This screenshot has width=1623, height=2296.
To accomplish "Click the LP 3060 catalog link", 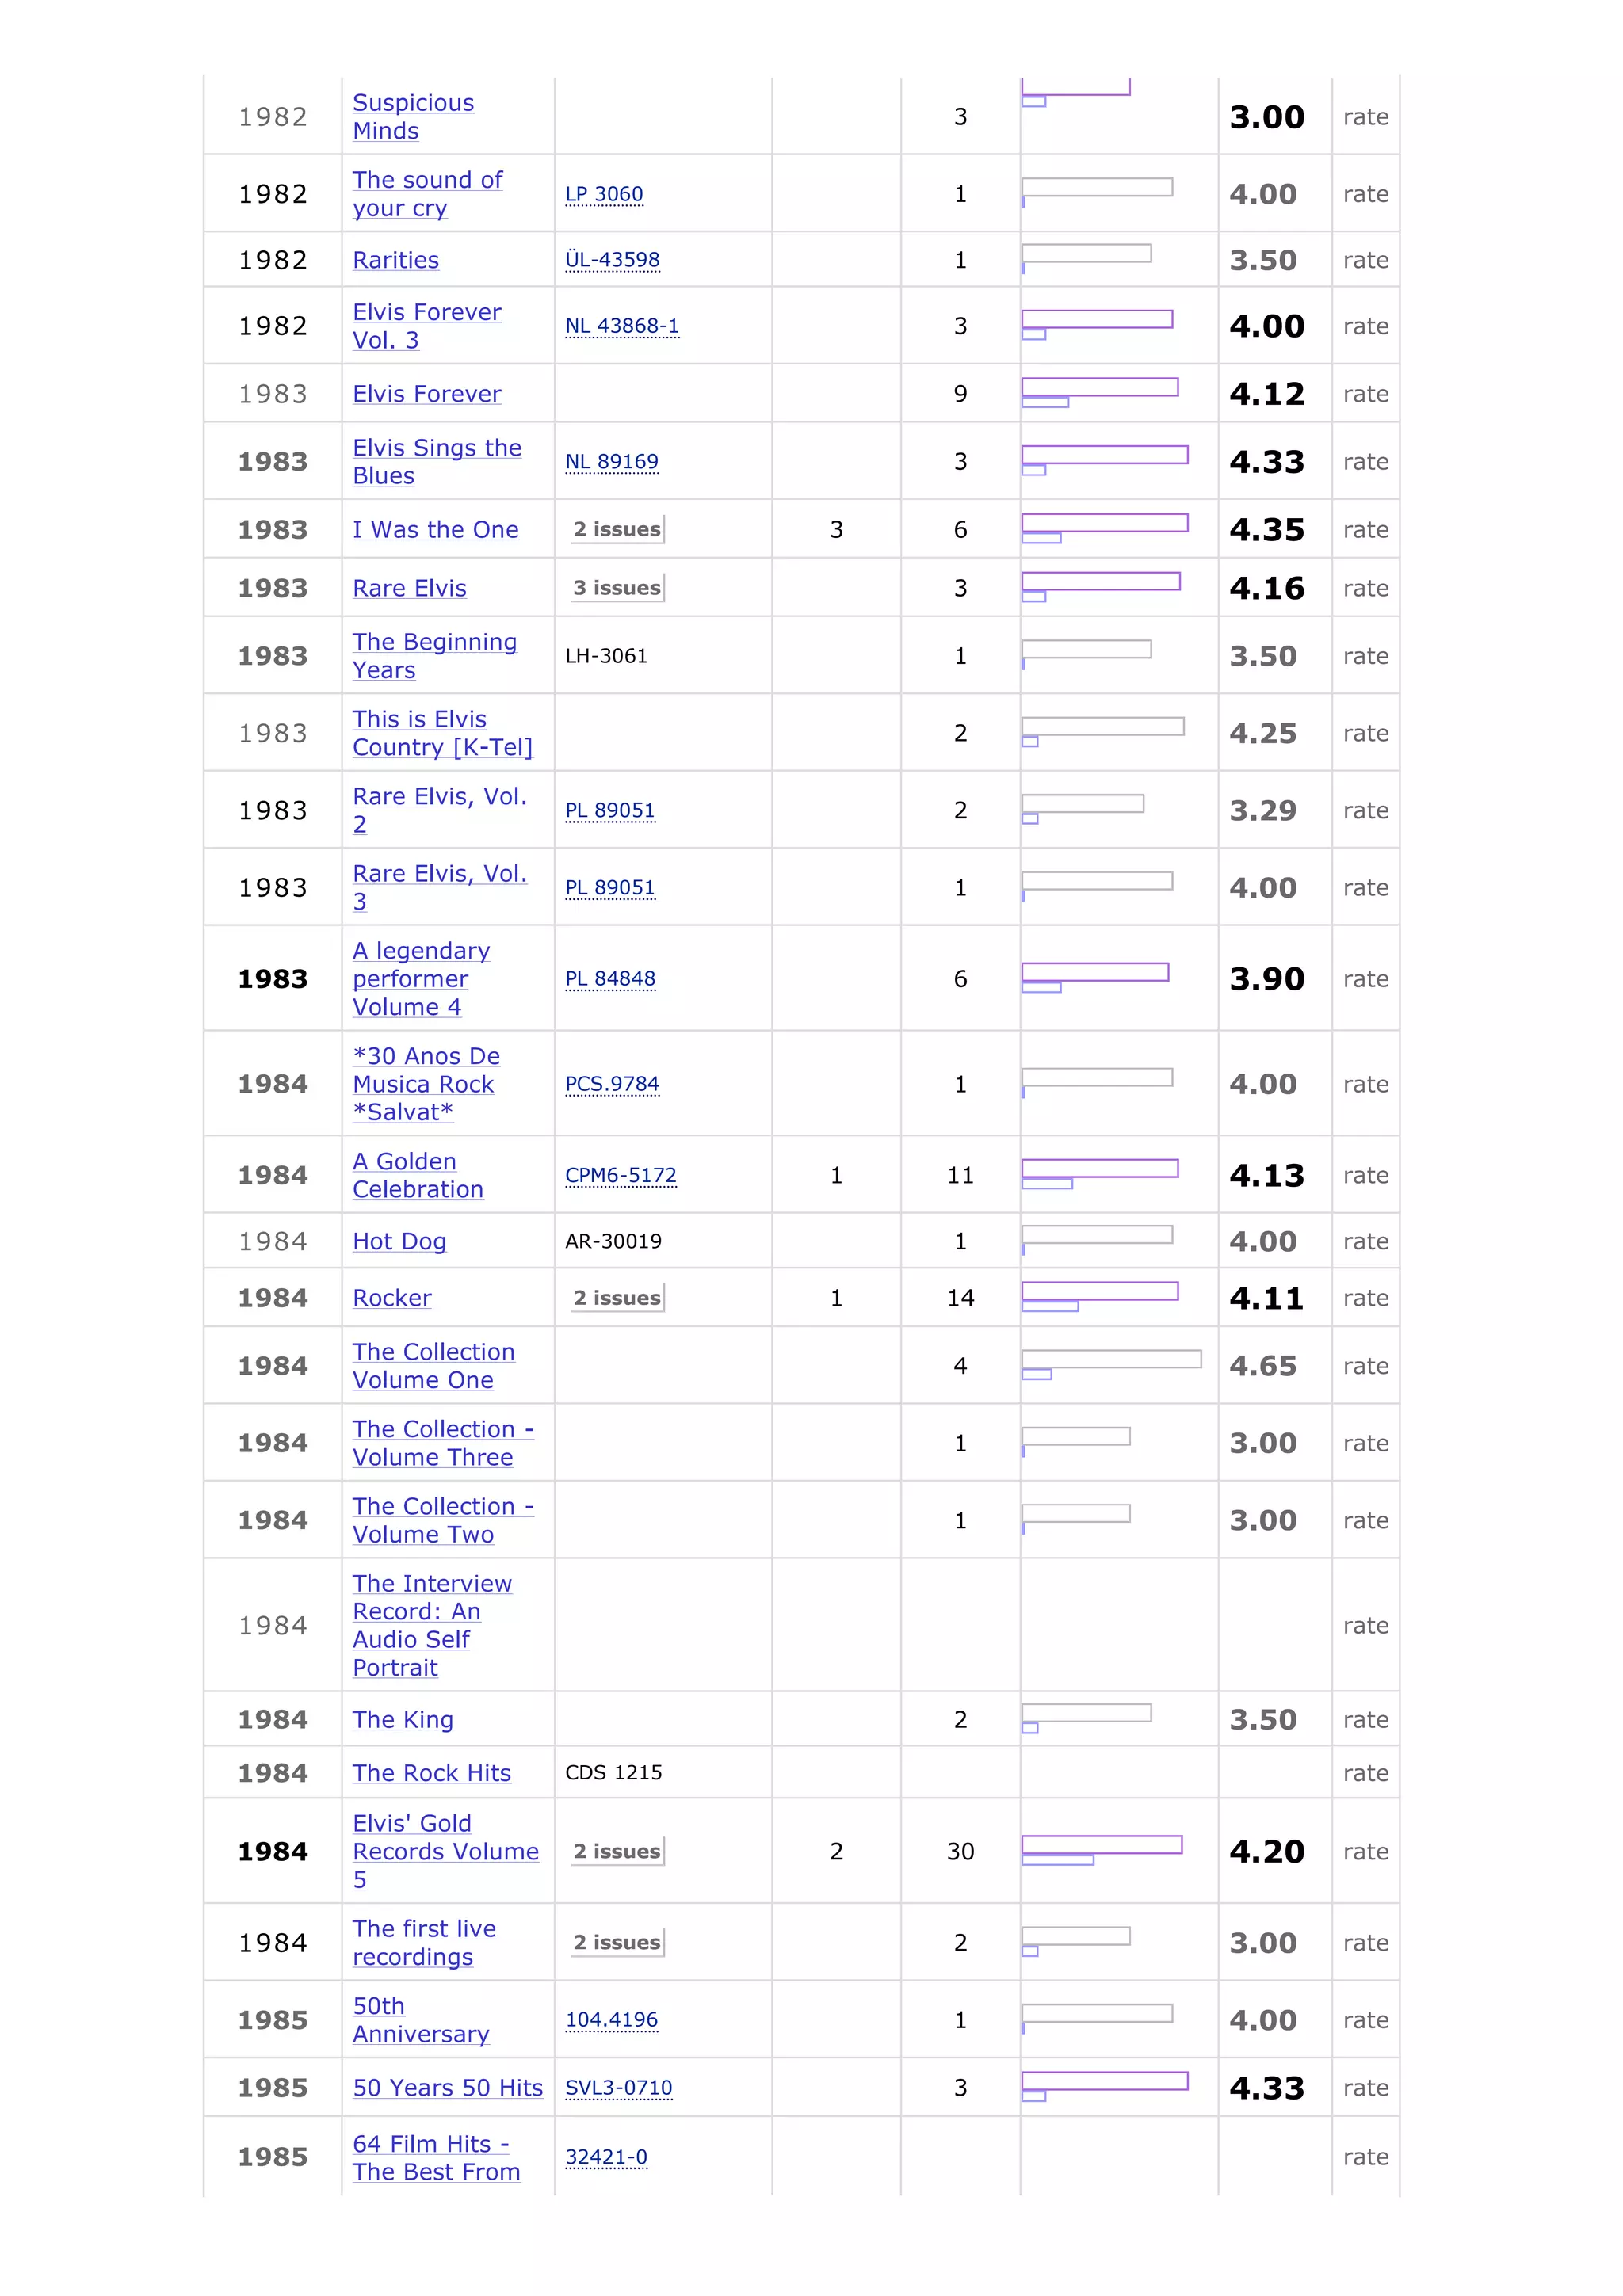I will [603, 194].
